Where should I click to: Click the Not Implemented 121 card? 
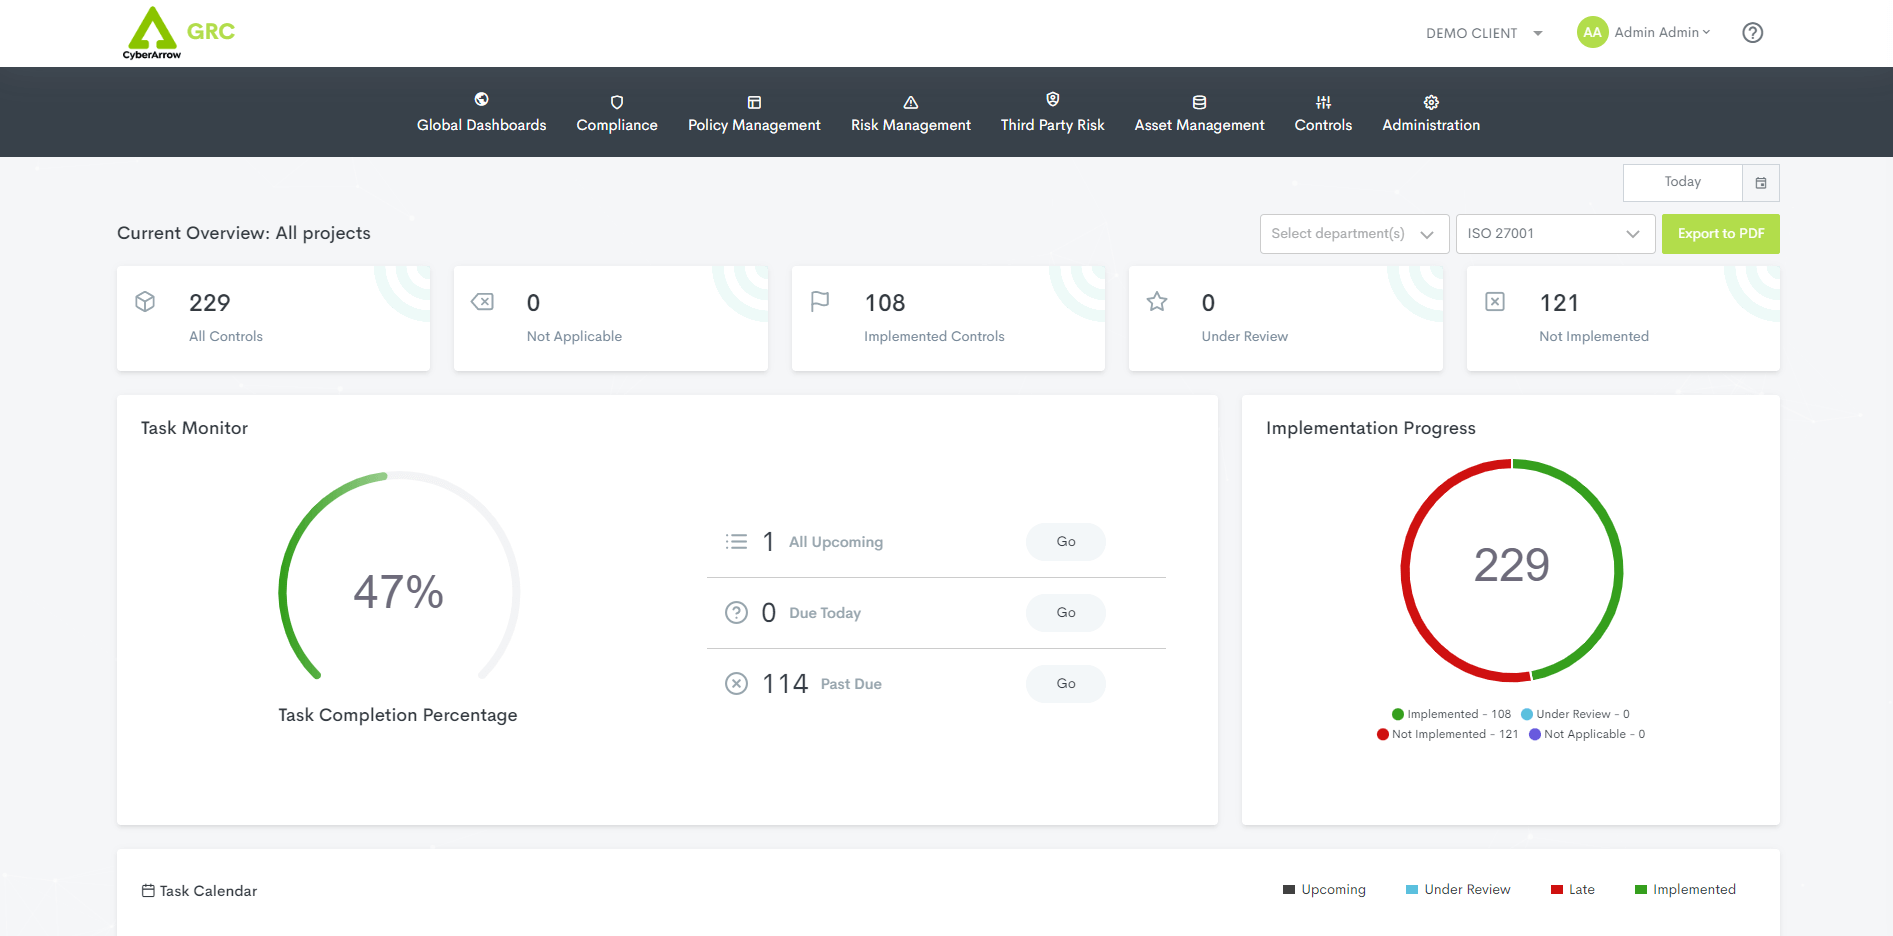(1622, 318)
